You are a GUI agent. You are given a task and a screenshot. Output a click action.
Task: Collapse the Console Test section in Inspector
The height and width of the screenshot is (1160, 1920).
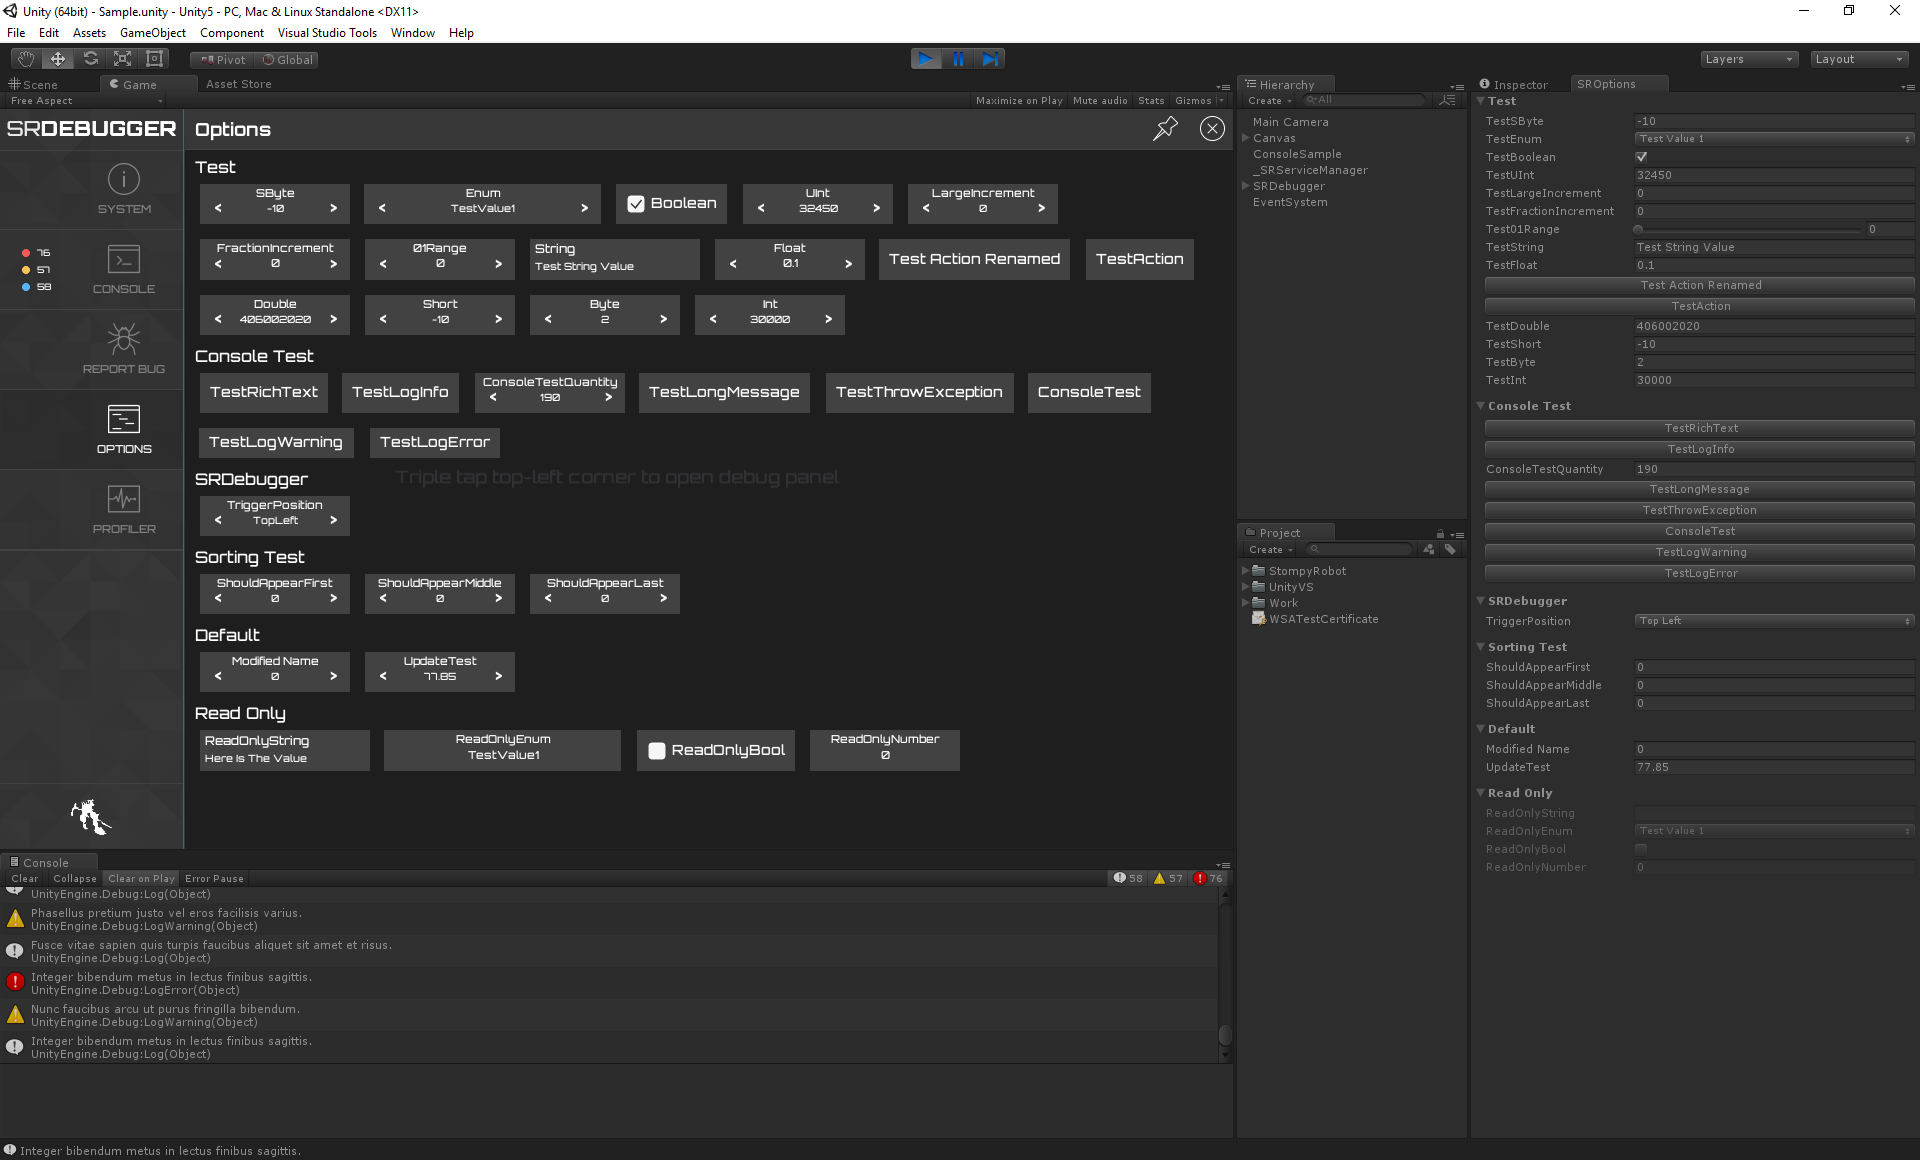click(1481, 406)
